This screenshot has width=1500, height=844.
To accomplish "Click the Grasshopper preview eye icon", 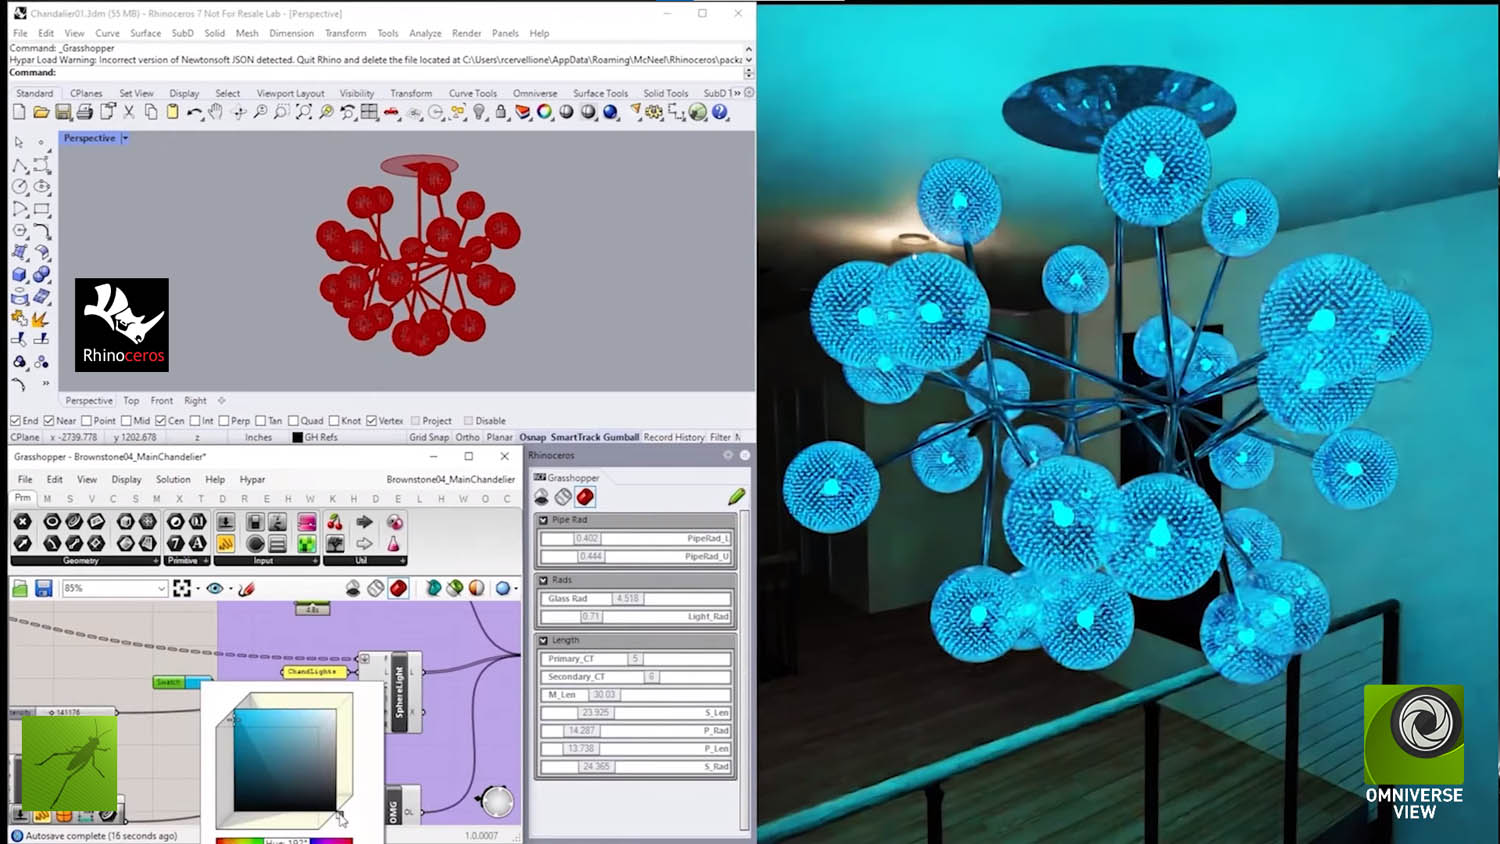I will tap(214, 588).
